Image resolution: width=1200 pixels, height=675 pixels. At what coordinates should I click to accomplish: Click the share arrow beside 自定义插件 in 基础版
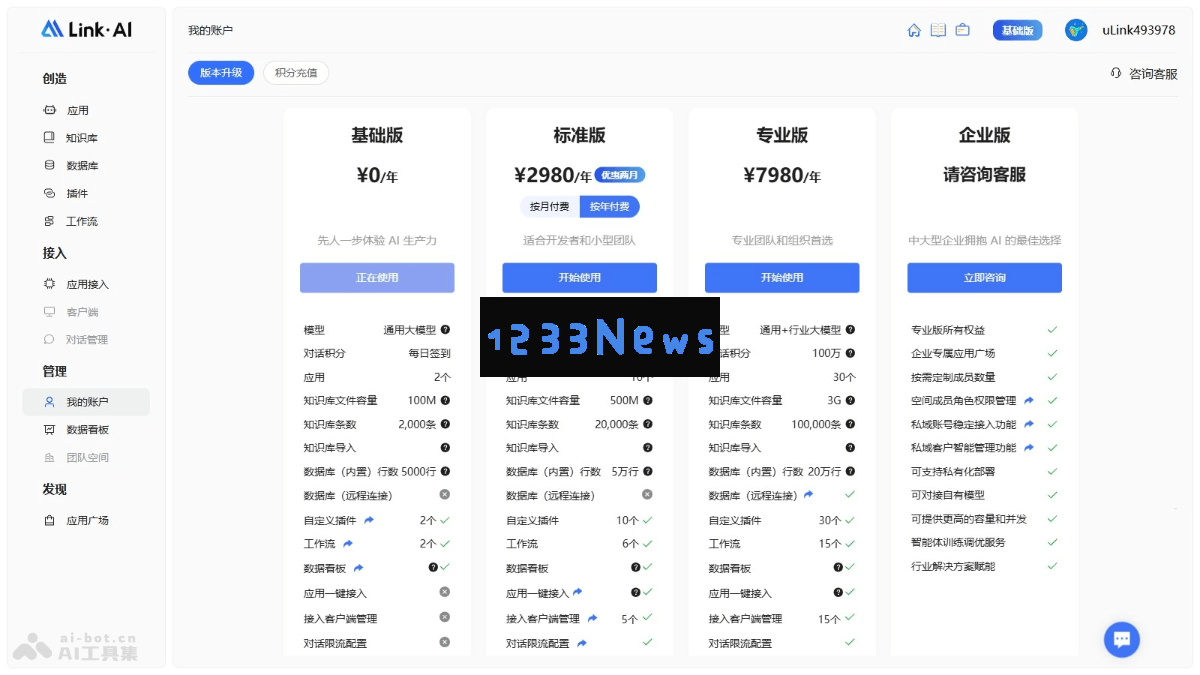pyautogui.click(x=369, y=520)
